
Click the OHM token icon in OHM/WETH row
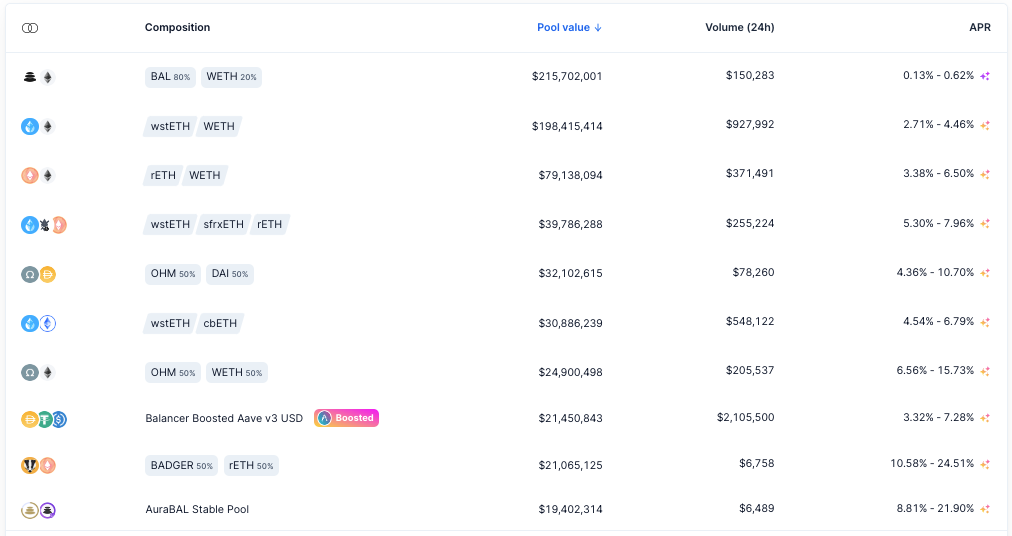click(30, 373)
